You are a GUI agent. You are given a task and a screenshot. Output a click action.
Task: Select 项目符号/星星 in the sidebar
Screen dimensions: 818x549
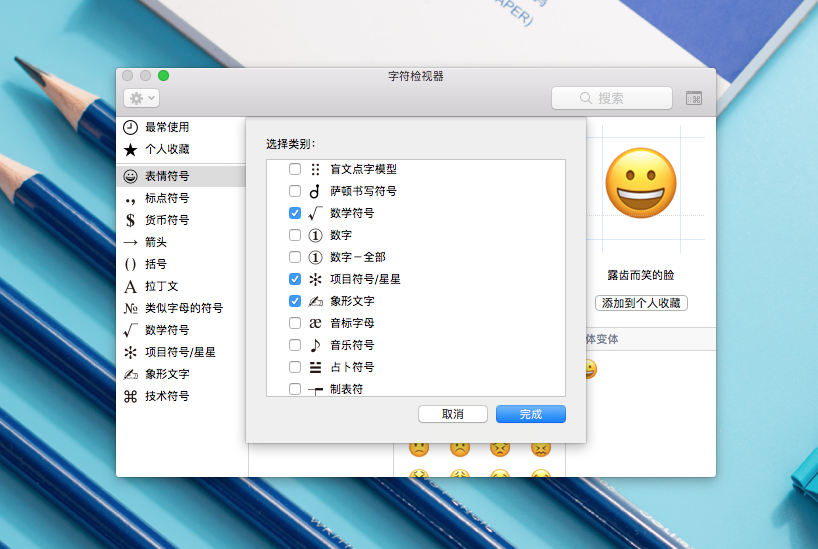click(x=183, y=352)
